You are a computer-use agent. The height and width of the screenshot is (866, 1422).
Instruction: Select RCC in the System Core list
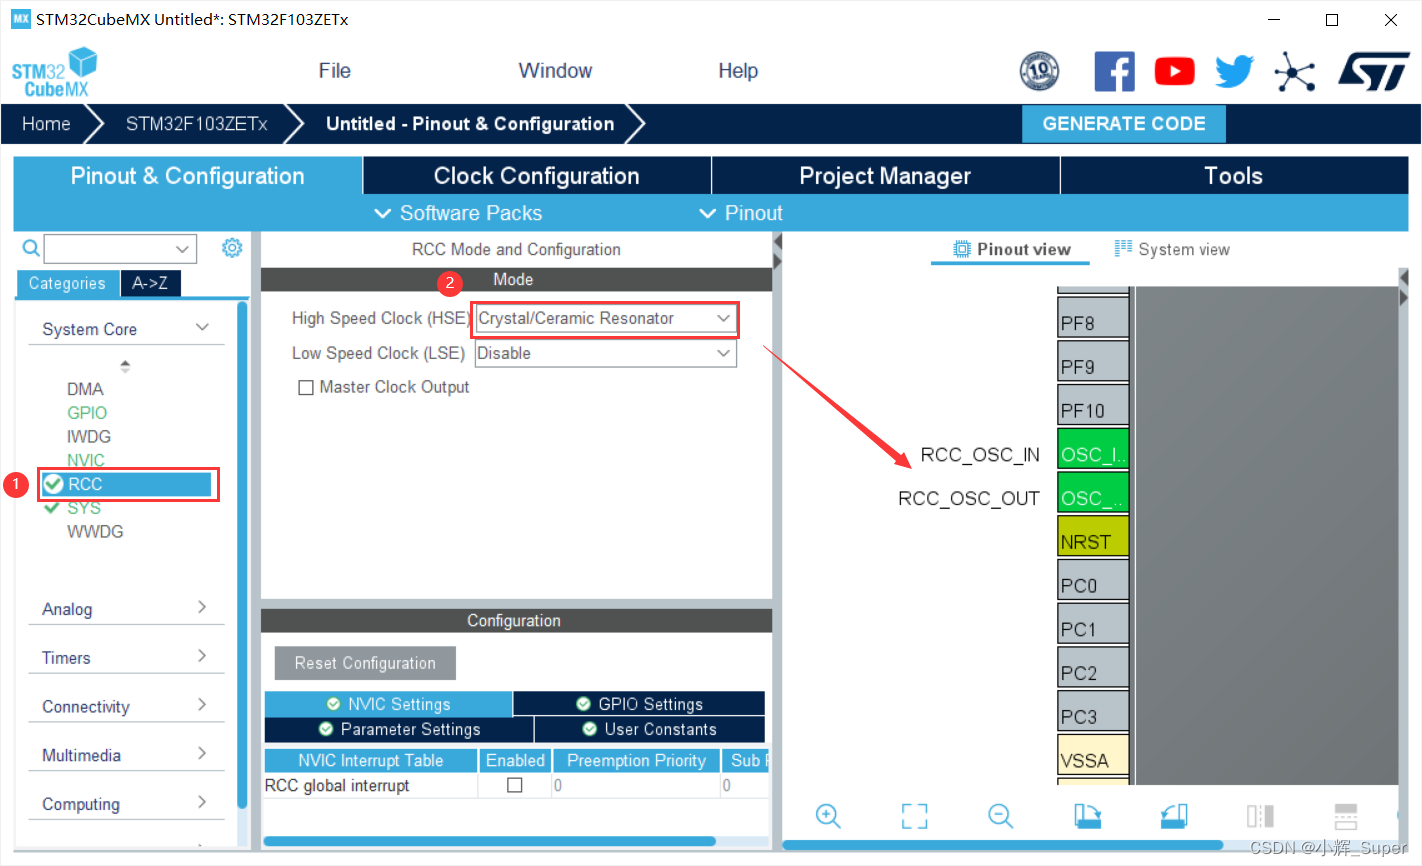click(127, 484)
